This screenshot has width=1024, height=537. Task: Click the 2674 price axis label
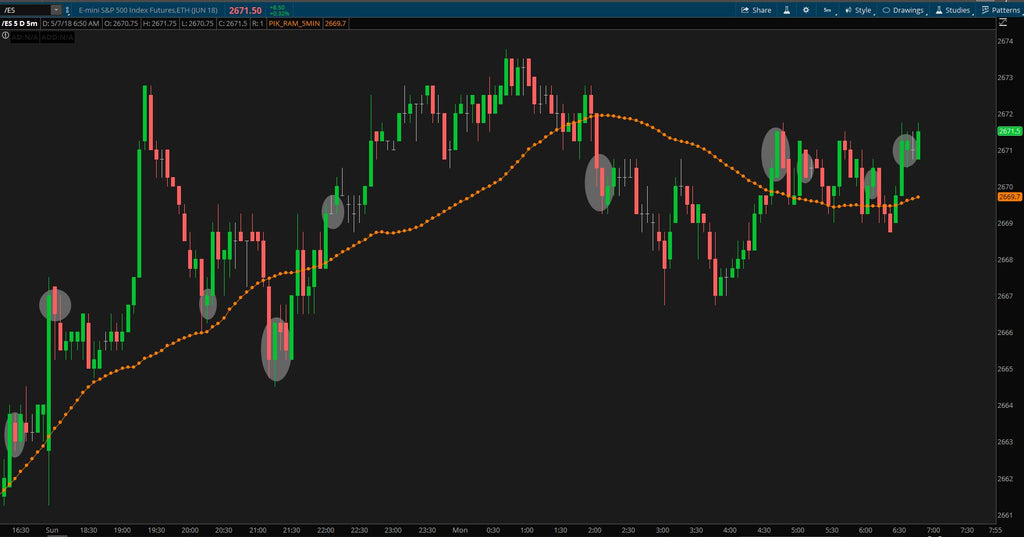coord(1005,41)
